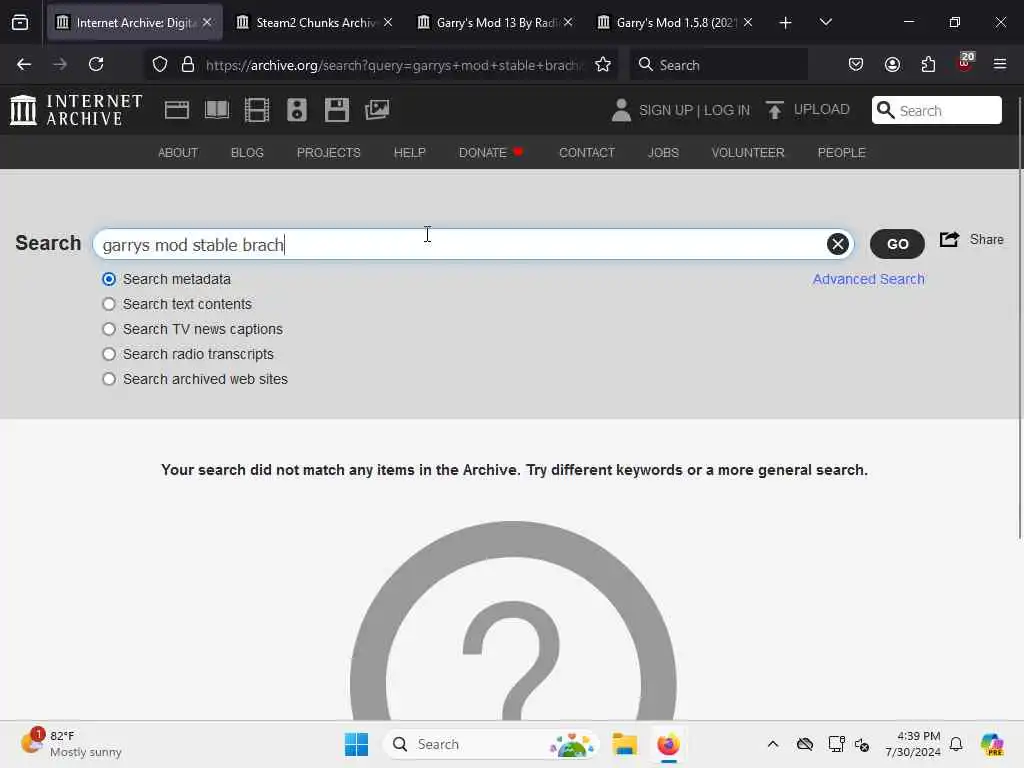Open the notifications bell in system tray
This screenshot has height=768, width=1024.
pyautogui.click(x=956, y=744)
